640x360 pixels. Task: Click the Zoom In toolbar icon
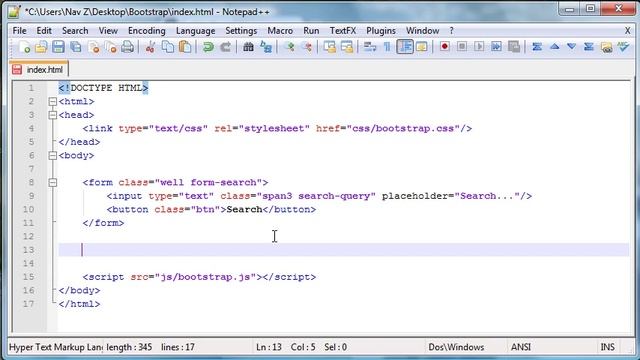coord(289,47)
